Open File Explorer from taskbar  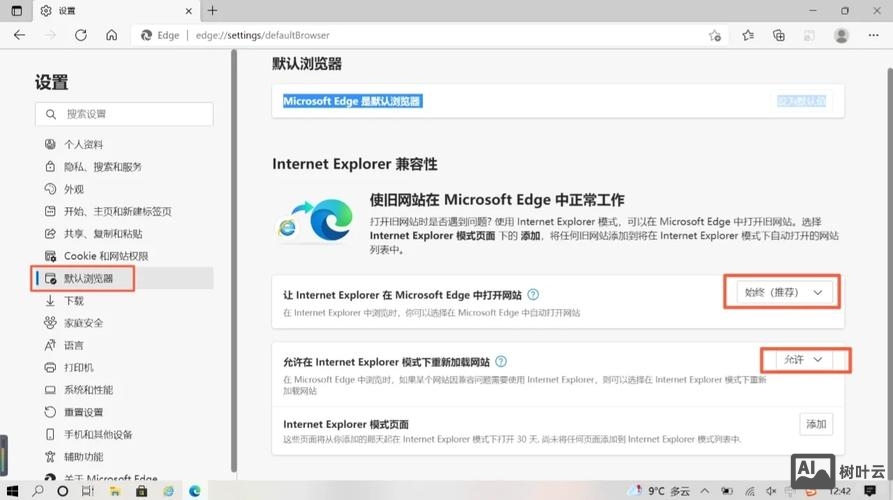point(115,491)
